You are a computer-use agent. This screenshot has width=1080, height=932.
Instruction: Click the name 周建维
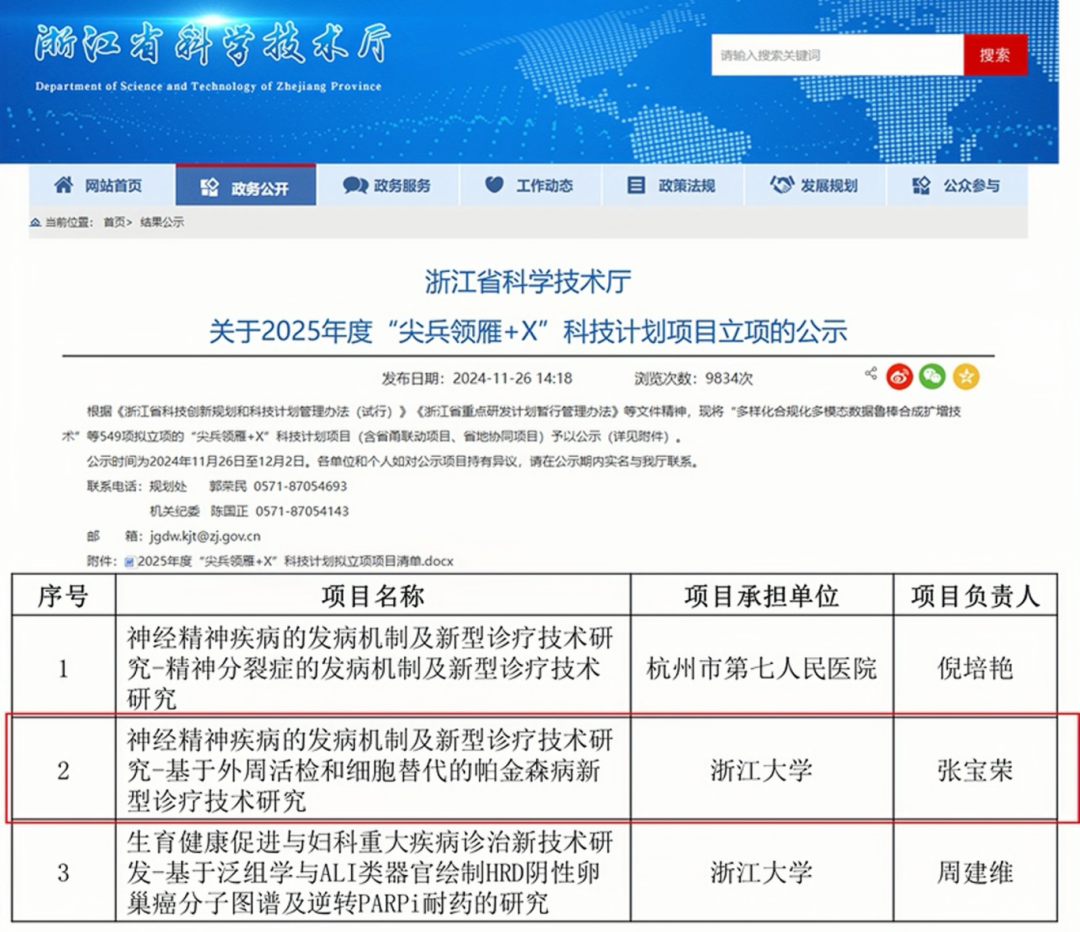(x=975, y=873)
